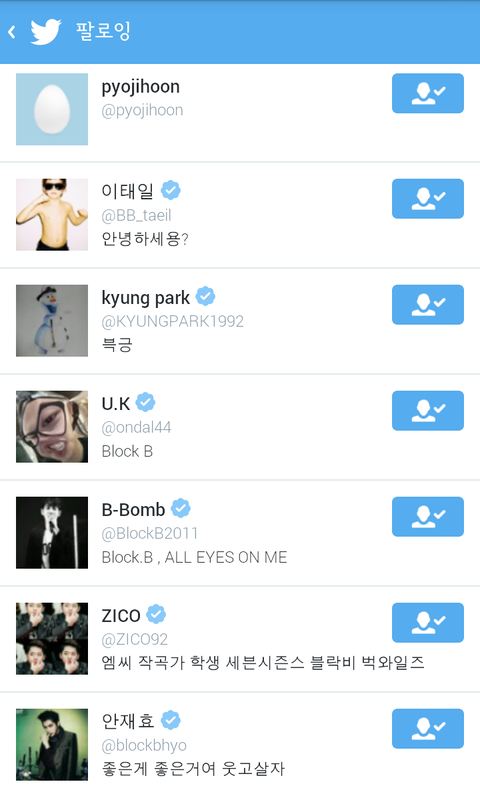Click verified badge next to kyung park
This screenshot has width=480, height=788.
point(205,296)
